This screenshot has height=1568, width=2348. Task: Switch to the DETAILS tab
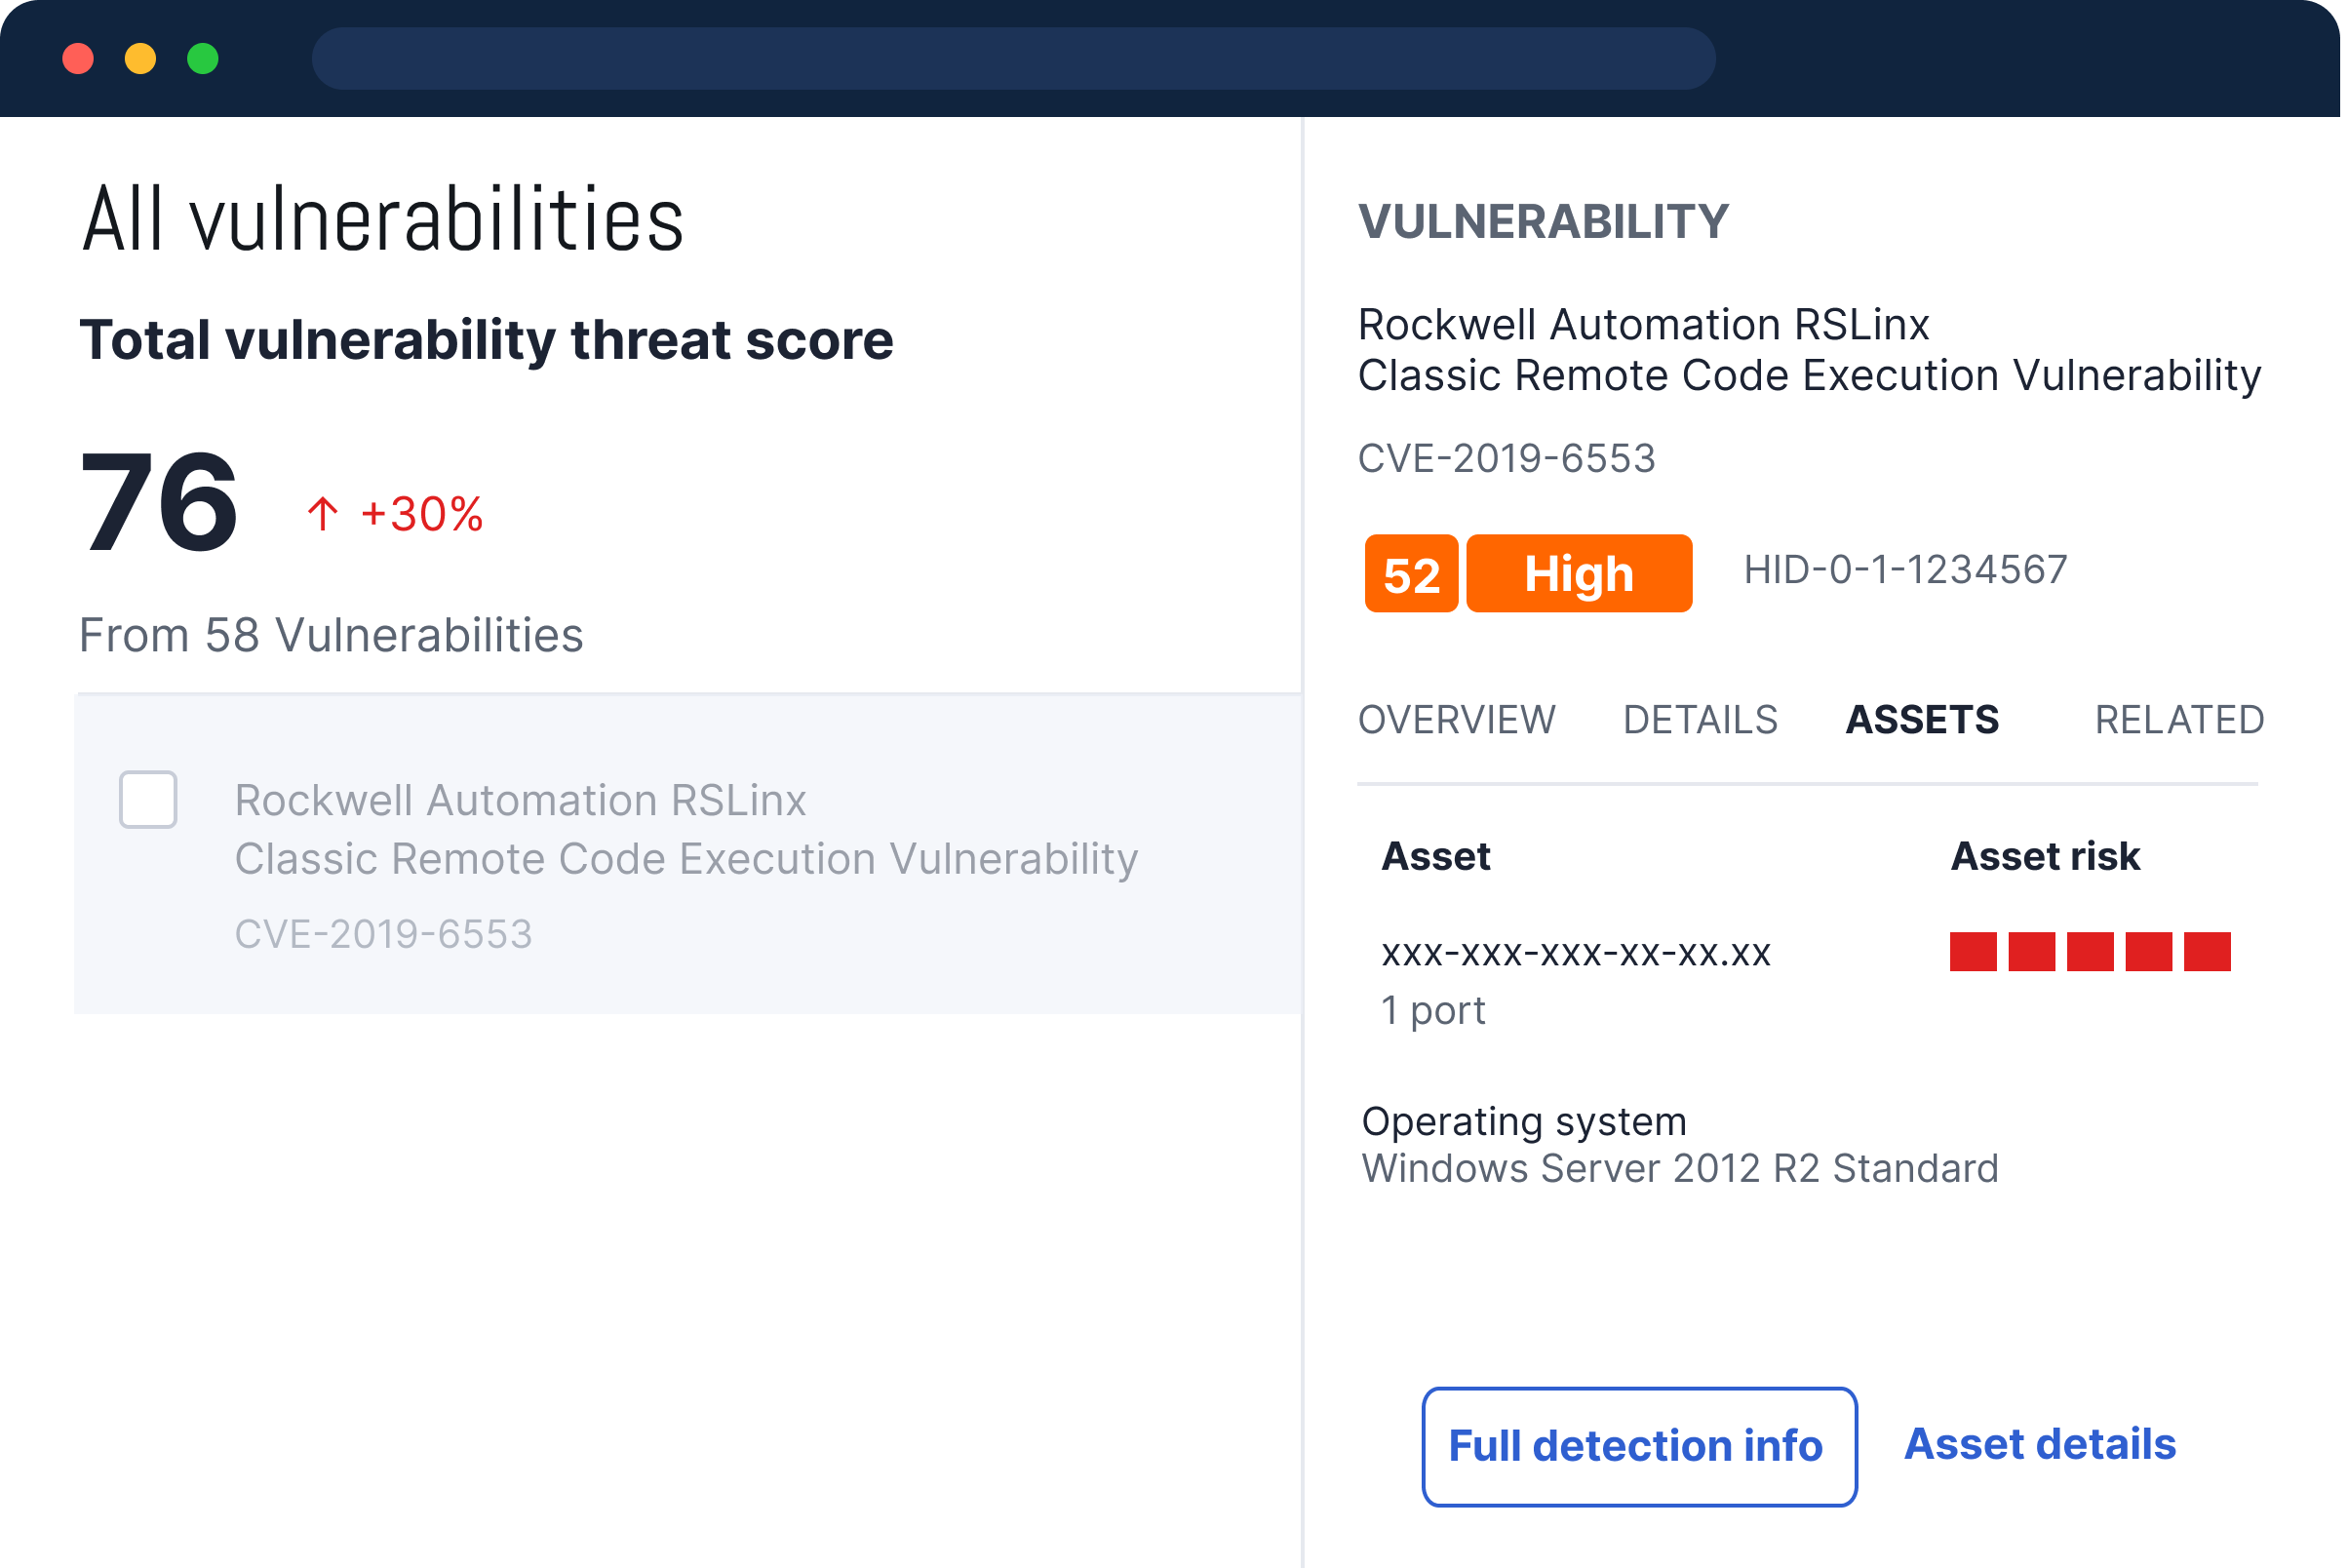1700,720
